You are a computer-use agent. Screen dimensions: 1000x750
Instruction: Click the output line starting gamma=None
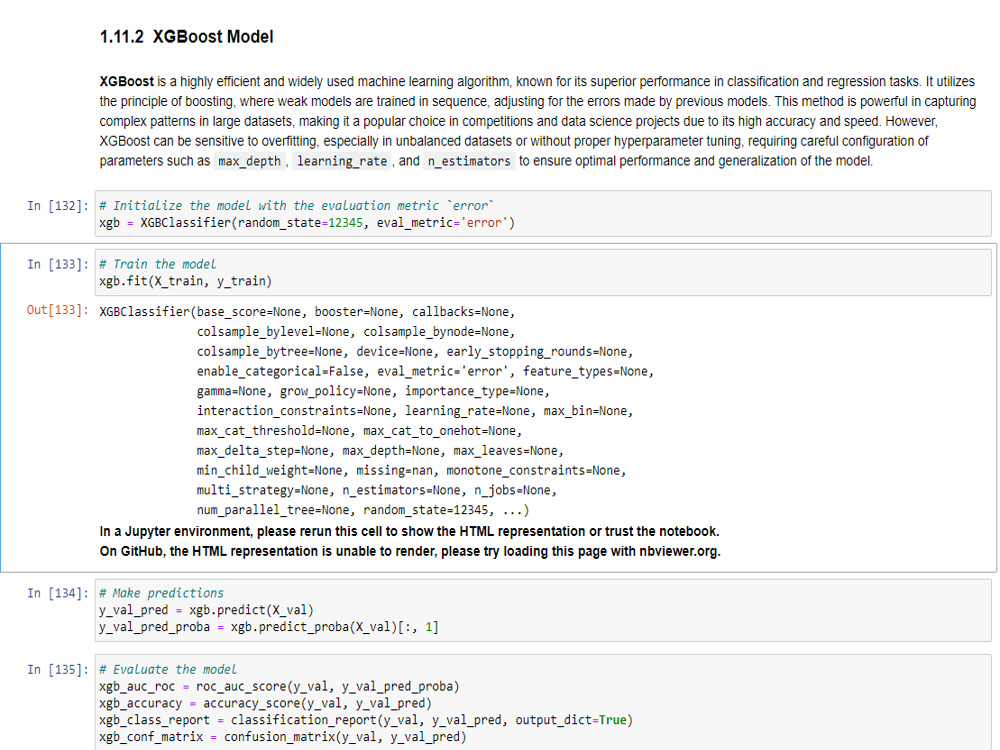[x=373, y=391]
